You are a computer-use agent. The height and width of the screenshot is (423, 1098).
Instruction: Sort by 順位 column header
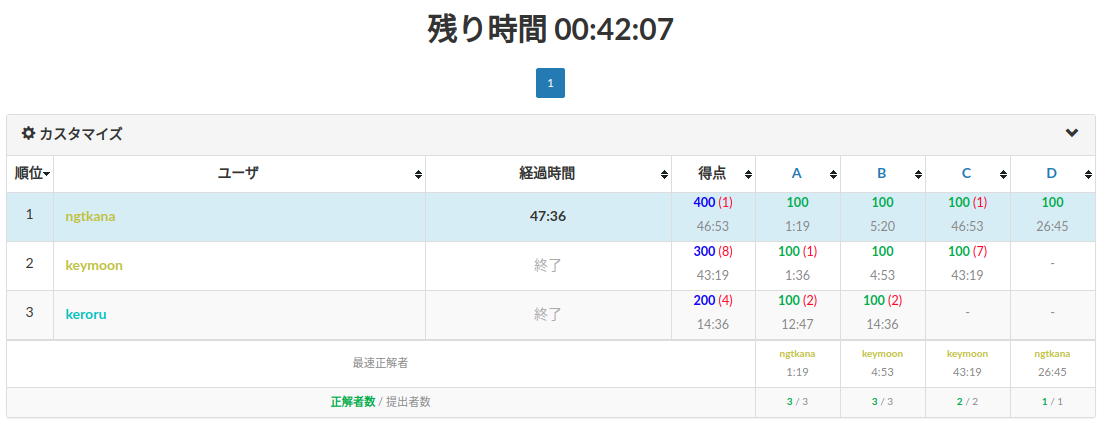coord(32,174)
